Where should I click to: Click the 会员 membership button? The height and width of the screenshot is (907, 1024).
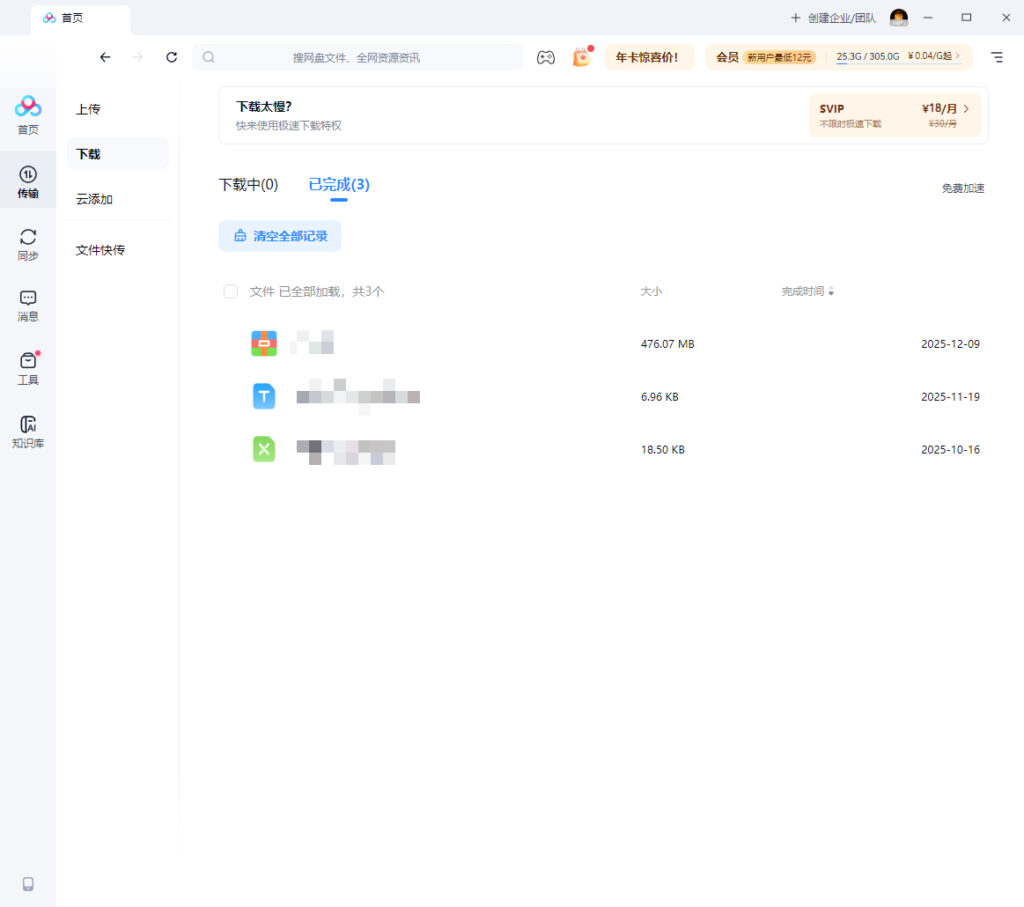727,57
